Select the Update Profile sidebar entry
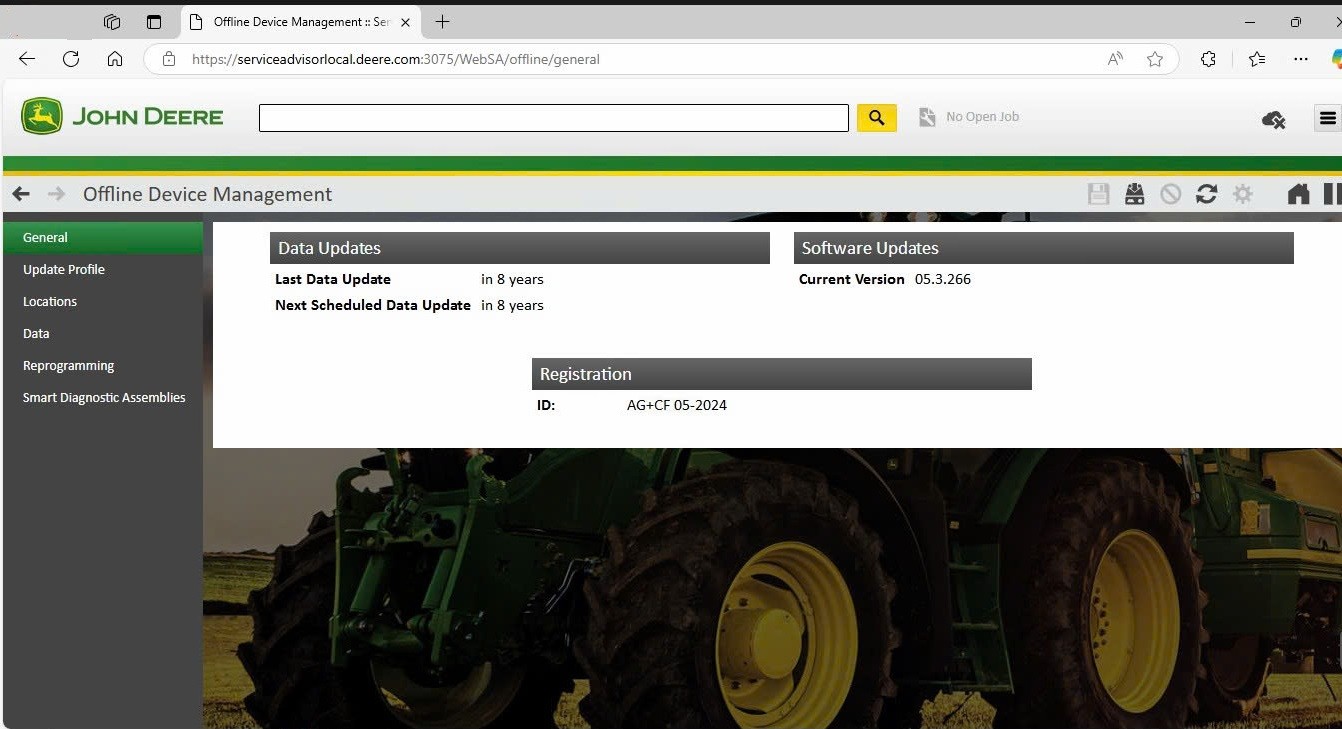 (x=63, y=269)
